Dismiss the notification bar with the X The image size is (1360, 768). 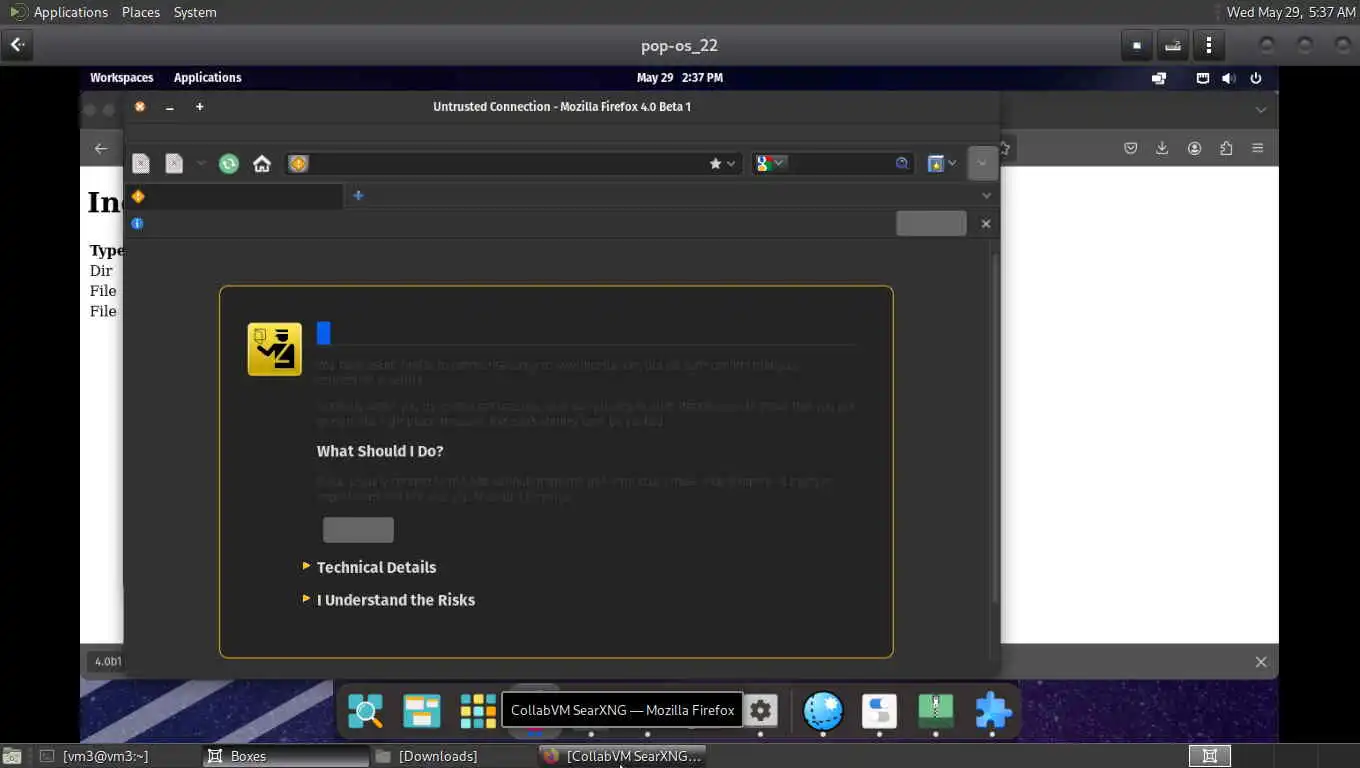coord(986,223)
